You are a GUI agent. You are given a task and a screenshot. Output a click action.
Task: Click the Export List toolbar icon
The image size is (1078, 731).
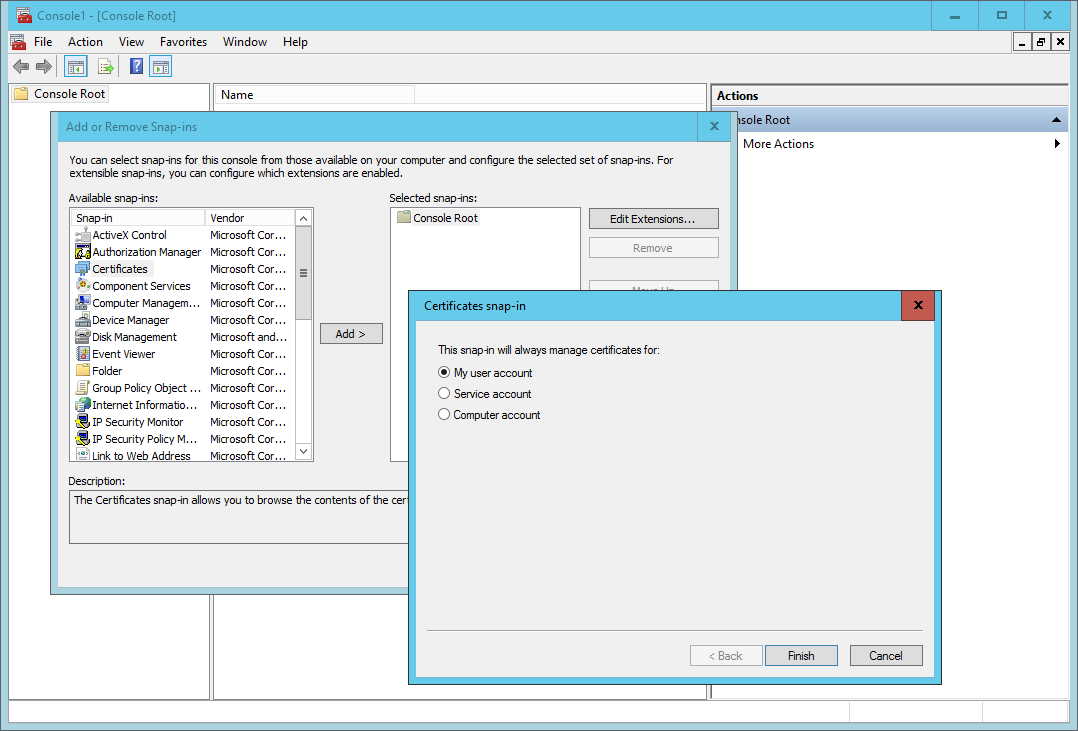coord(106,67)
